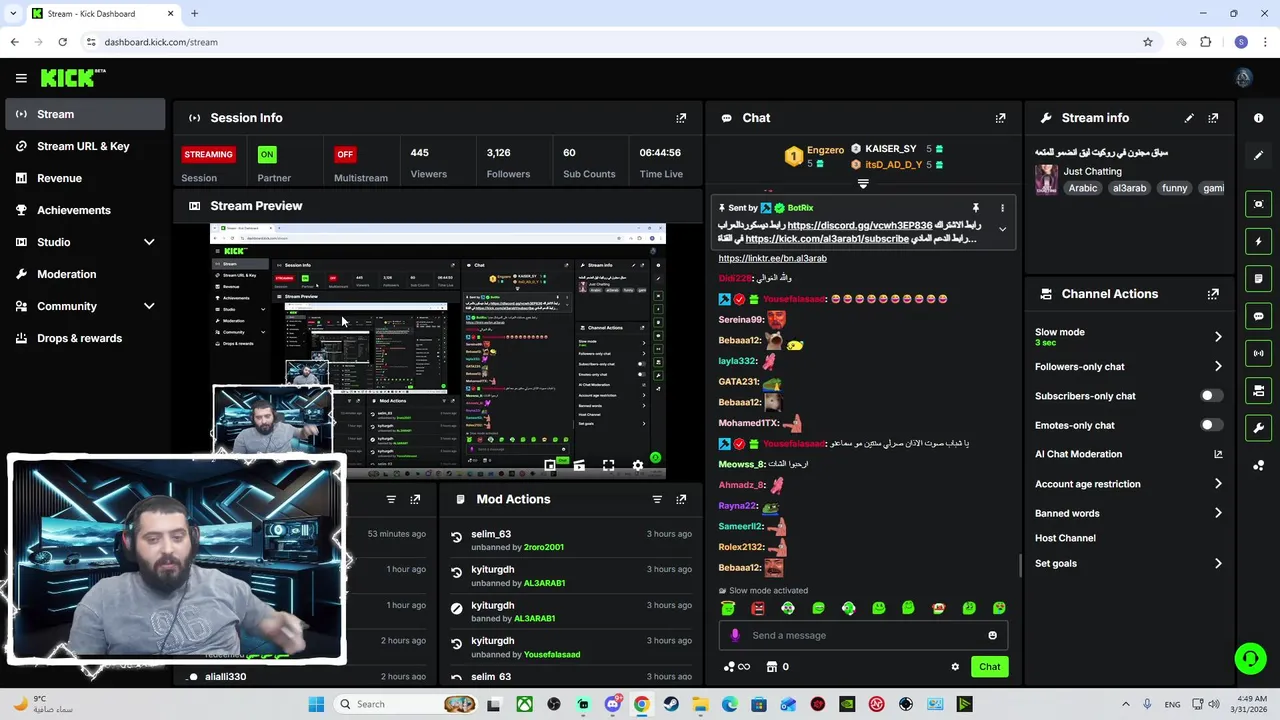Toggle the lightning bolt widget in right sidebar
The image size is (1280, 720).
pos(1258,241)
